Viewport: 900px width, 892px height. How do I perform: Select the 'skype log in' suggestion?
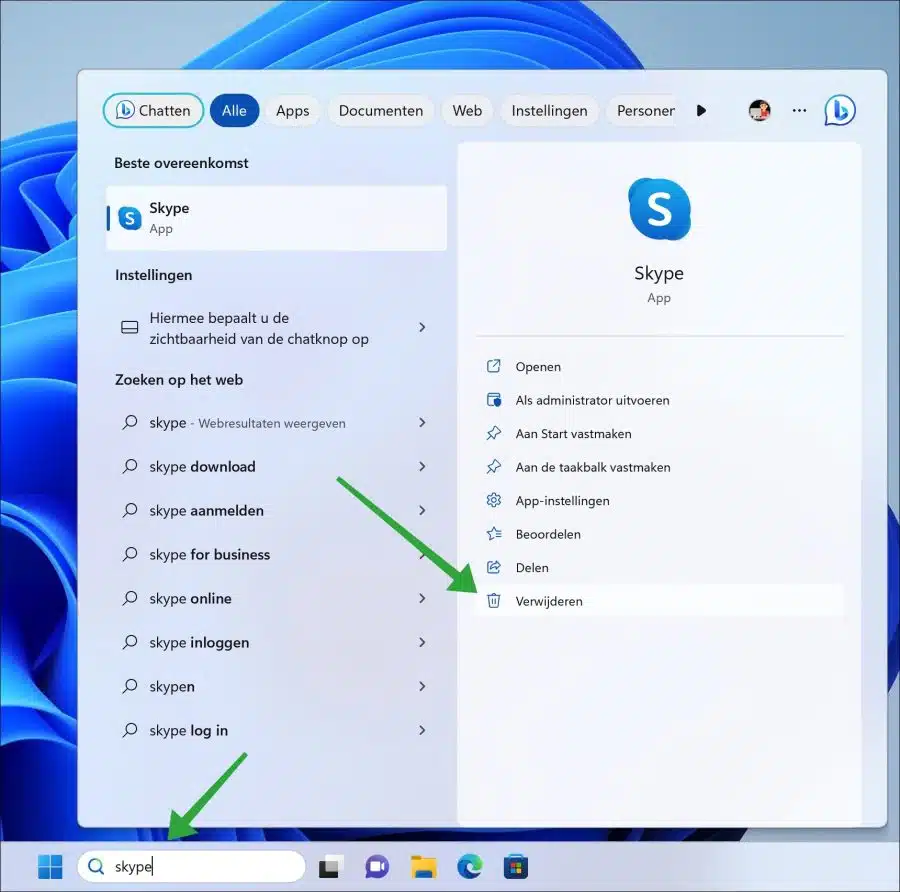(x=276, y=730)
